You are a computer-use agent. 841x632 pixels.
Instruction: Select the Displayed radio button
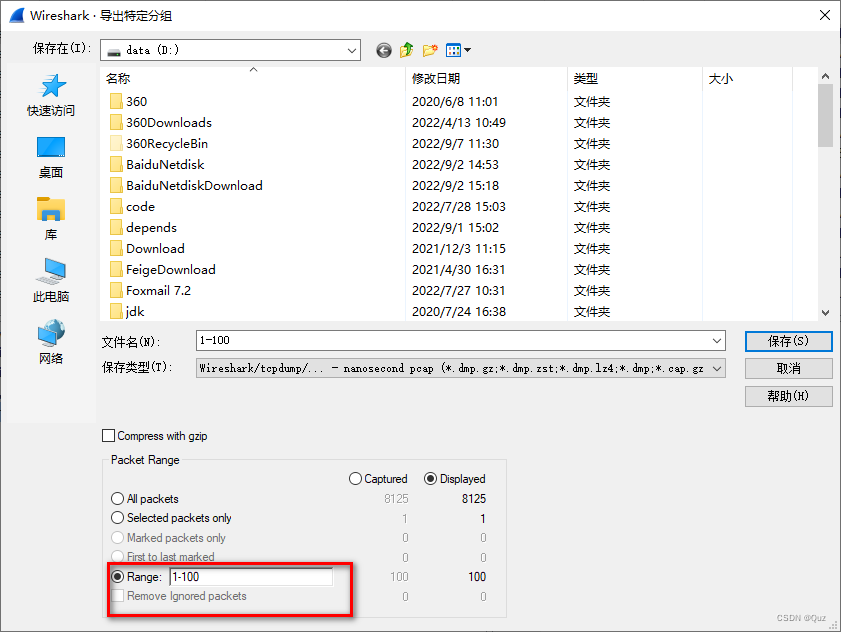[x=430, y=479]
